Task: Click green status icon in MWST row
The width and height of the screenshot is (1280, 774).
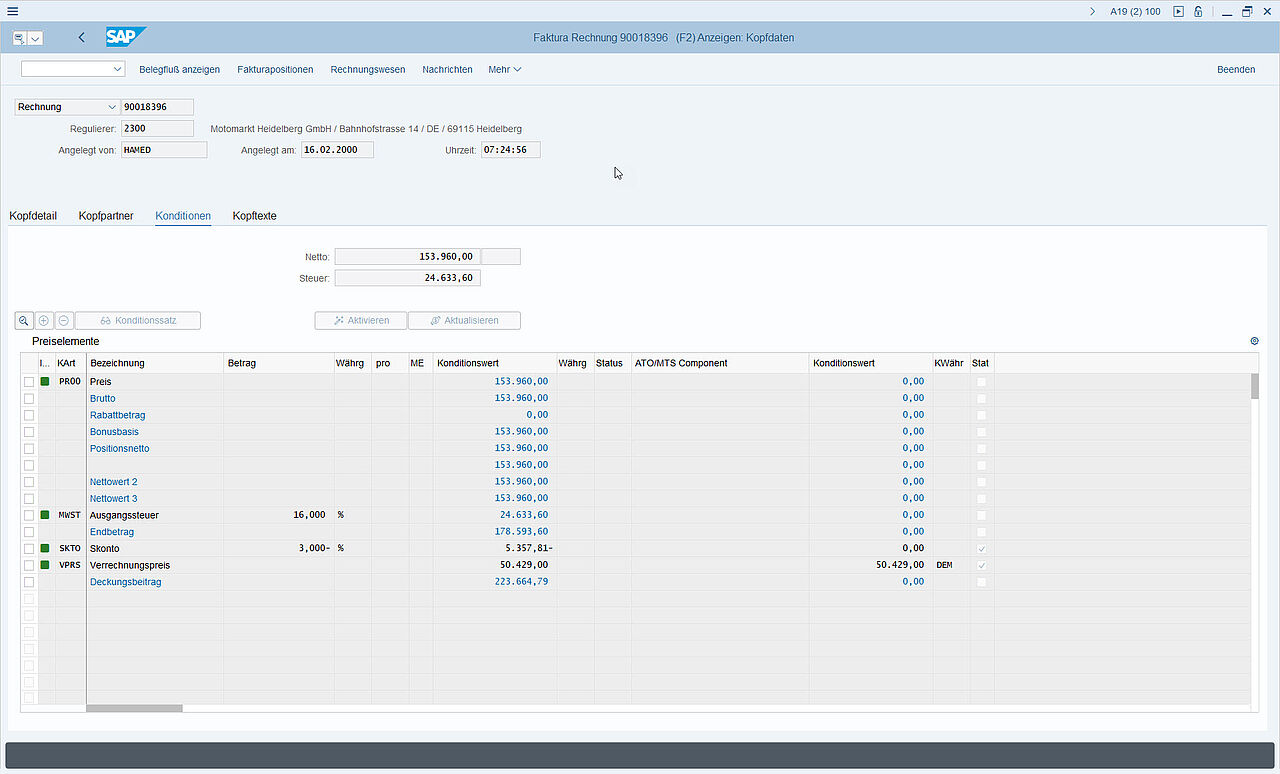Action: (x=45, y=515)
